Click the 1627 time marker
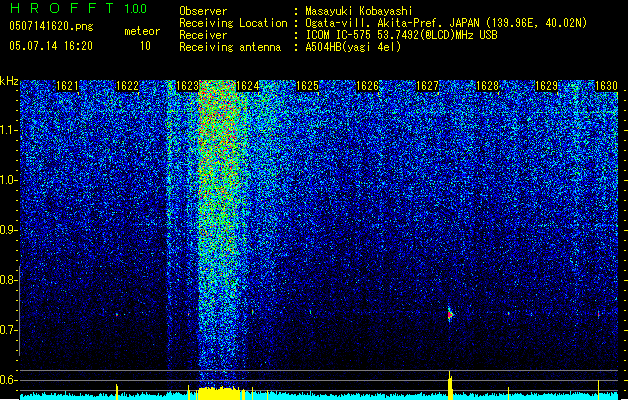This screenshot has height=400, width=629. click(427, 86)
